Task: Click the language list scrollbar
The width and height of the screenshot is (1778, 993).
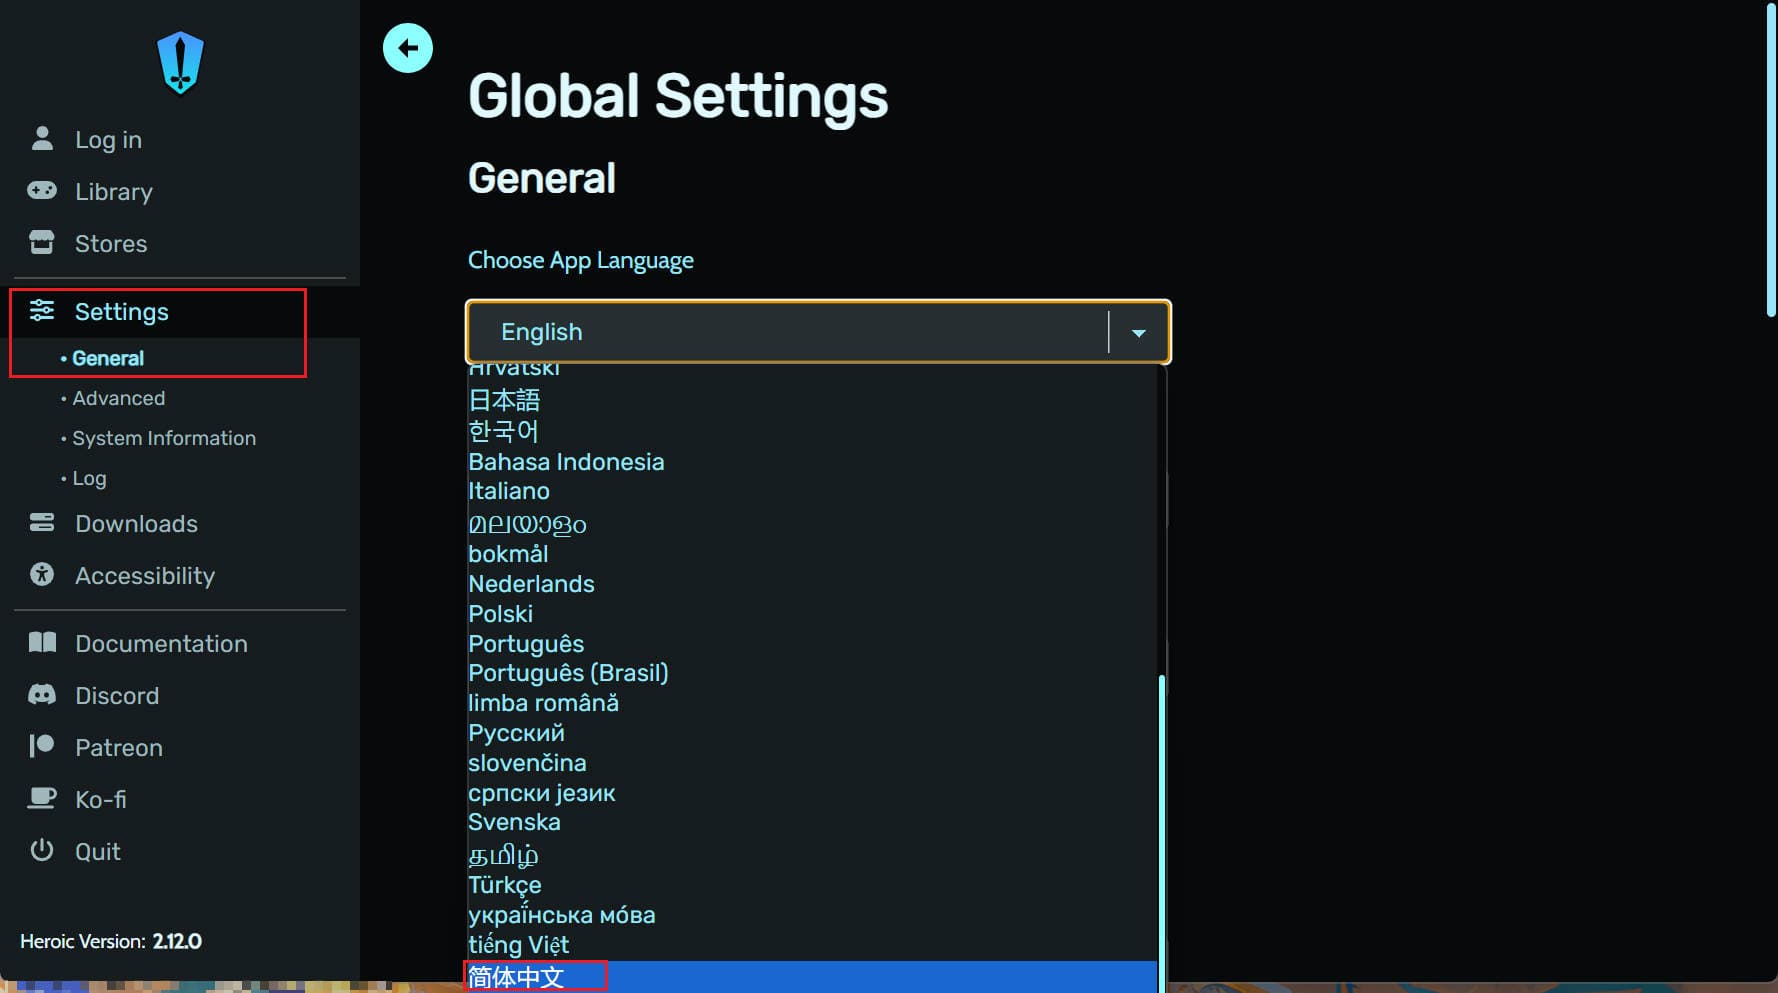Action: pyautogui.click(x=1161, y=830)
